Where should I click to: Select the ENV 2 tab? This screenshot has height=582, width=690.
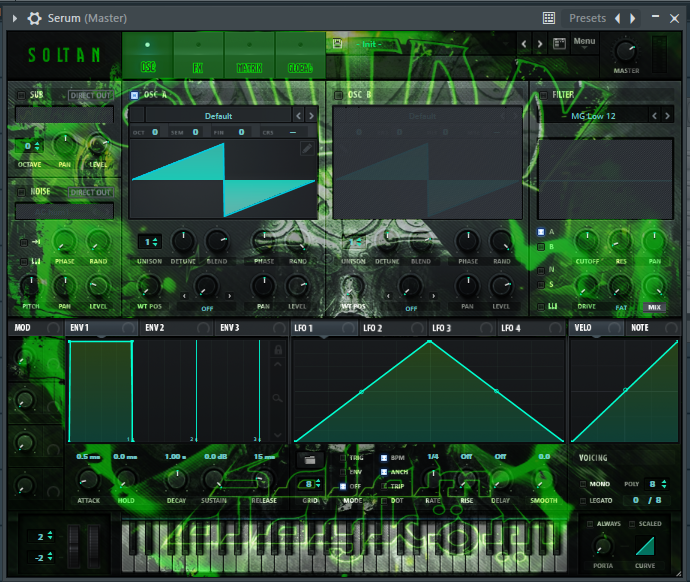pos(177,328)
